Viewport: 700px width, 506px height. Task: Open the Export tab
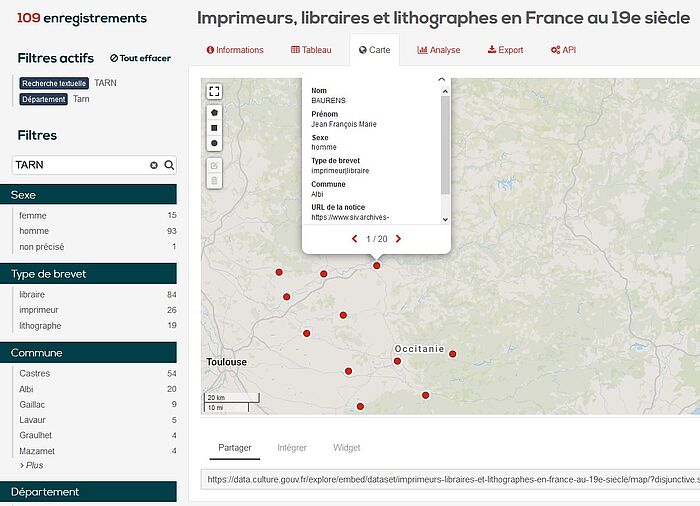[505, 50]
